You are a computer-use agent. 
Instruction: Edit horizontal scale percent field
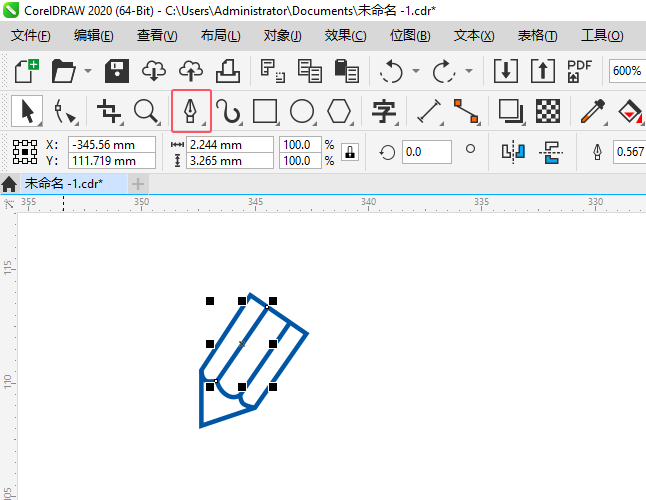pyautogui.click(x=300, y=145)
